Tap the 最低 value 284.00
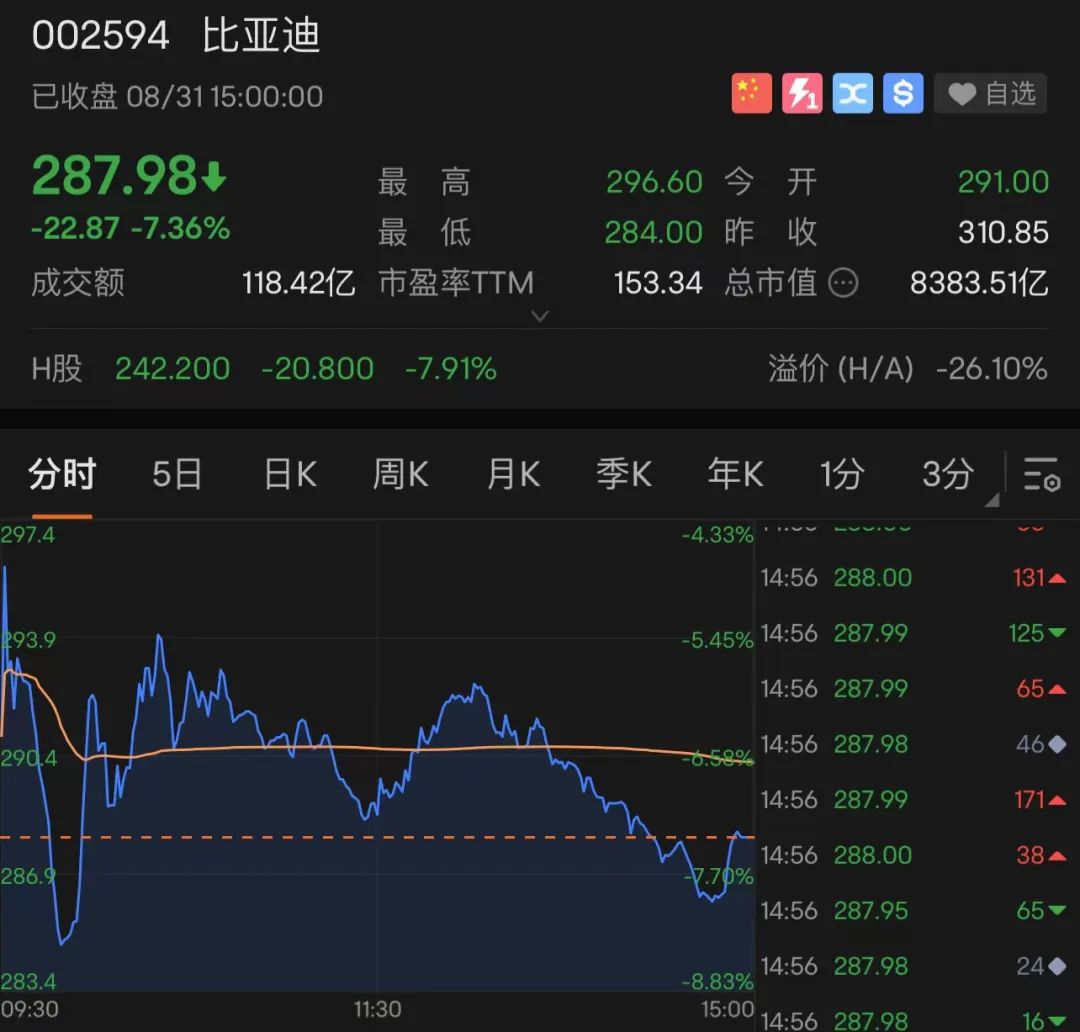This screenshot has height=1032, width=1080. click(654, 232)
